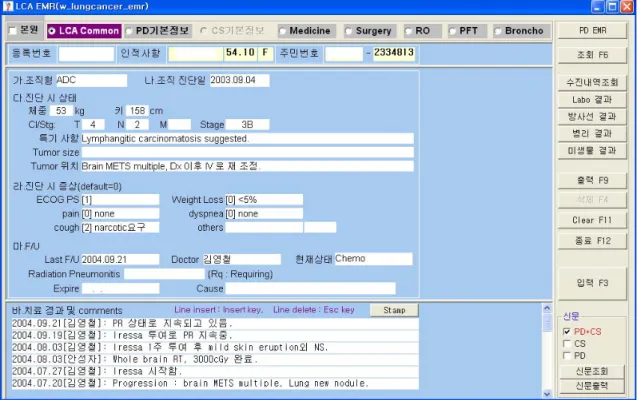Click the first others input field
639x400 pixels.
click(264, 227)
